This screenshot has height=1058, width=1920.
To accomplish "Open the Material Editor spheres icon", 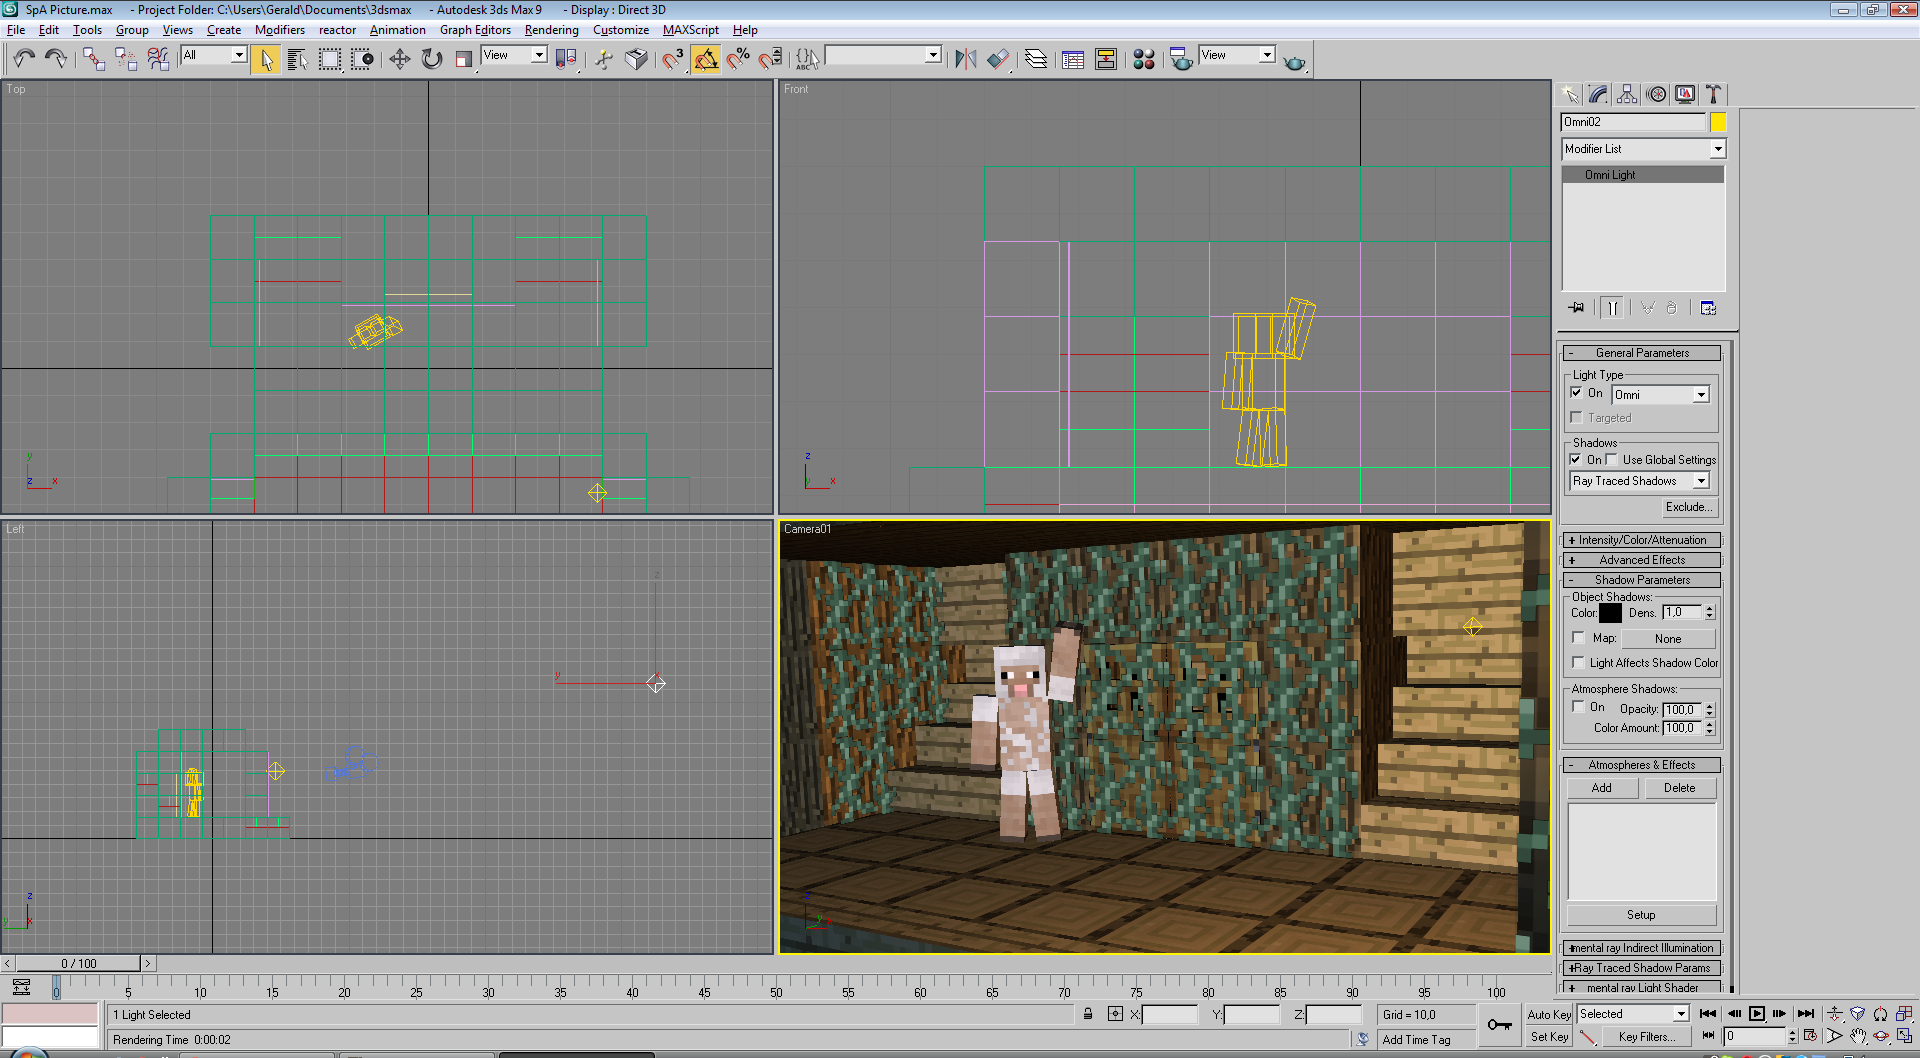I will pyautogui.click(x=1144, y=60).
